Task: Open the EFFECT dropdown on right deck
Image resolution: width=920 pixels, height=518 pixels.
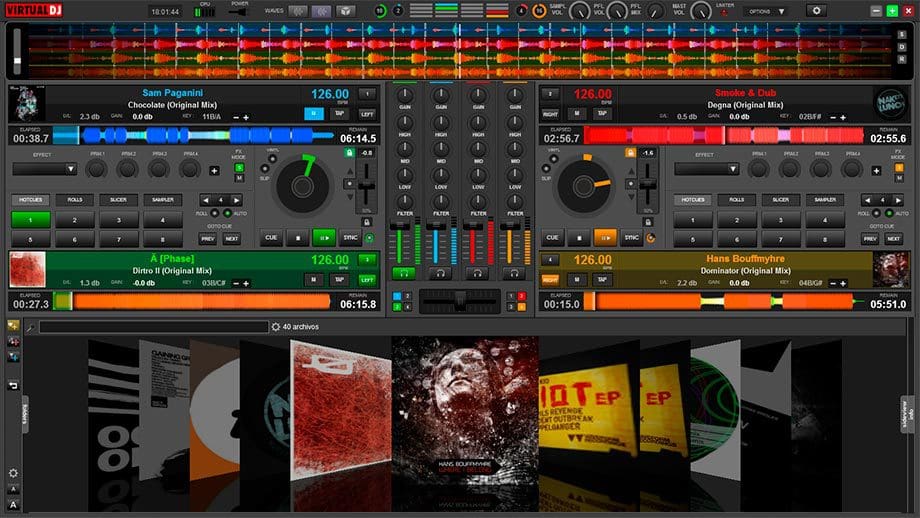Action: coord(706,169)
